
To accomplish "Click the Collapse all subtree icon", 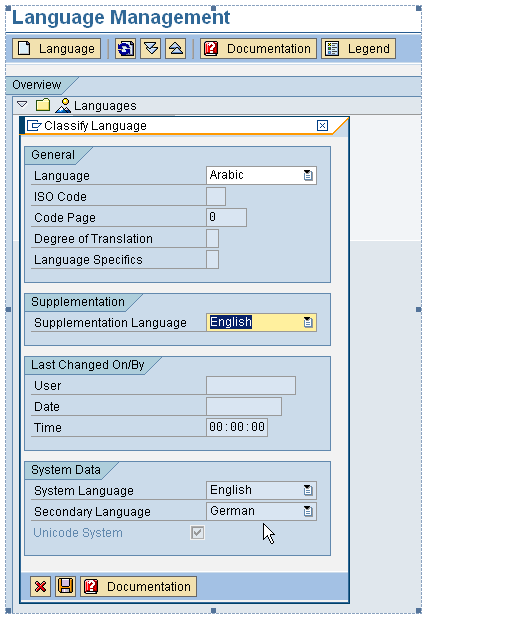I will point(176,49).
